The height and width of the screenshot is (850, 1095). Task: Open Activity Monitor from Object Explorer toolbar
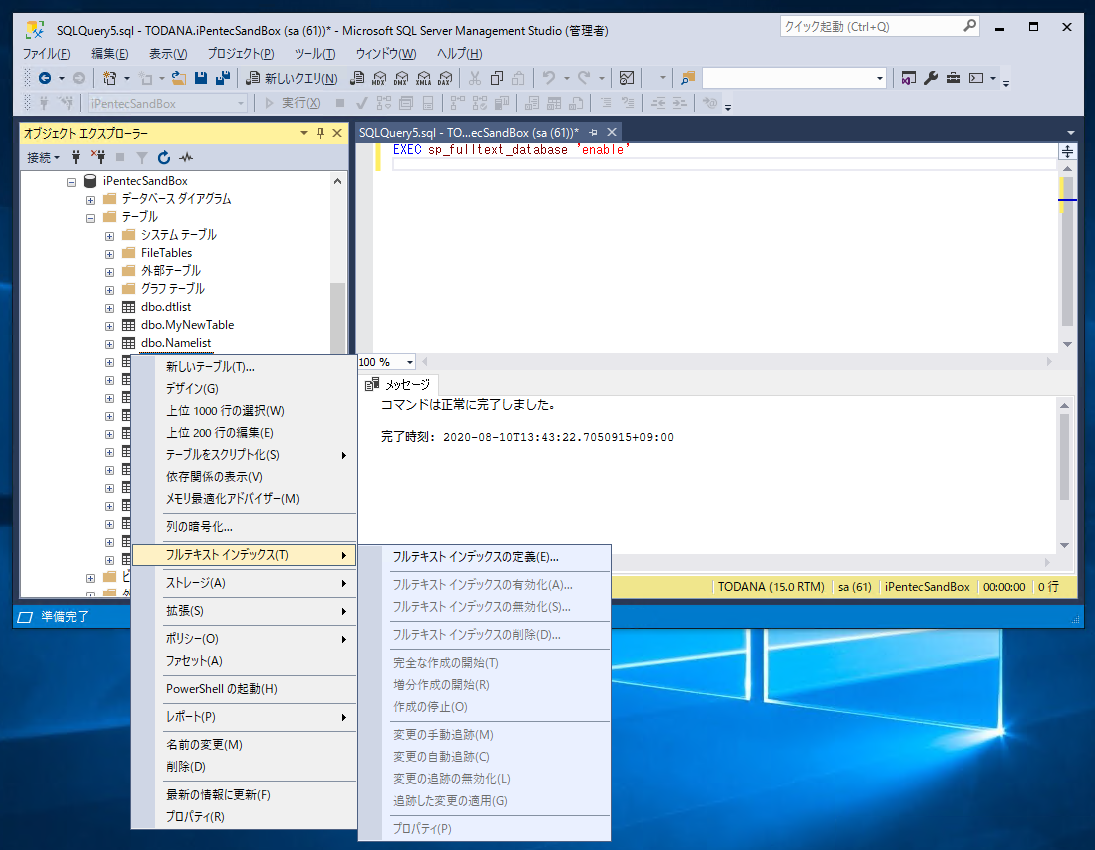pos(187,156)
